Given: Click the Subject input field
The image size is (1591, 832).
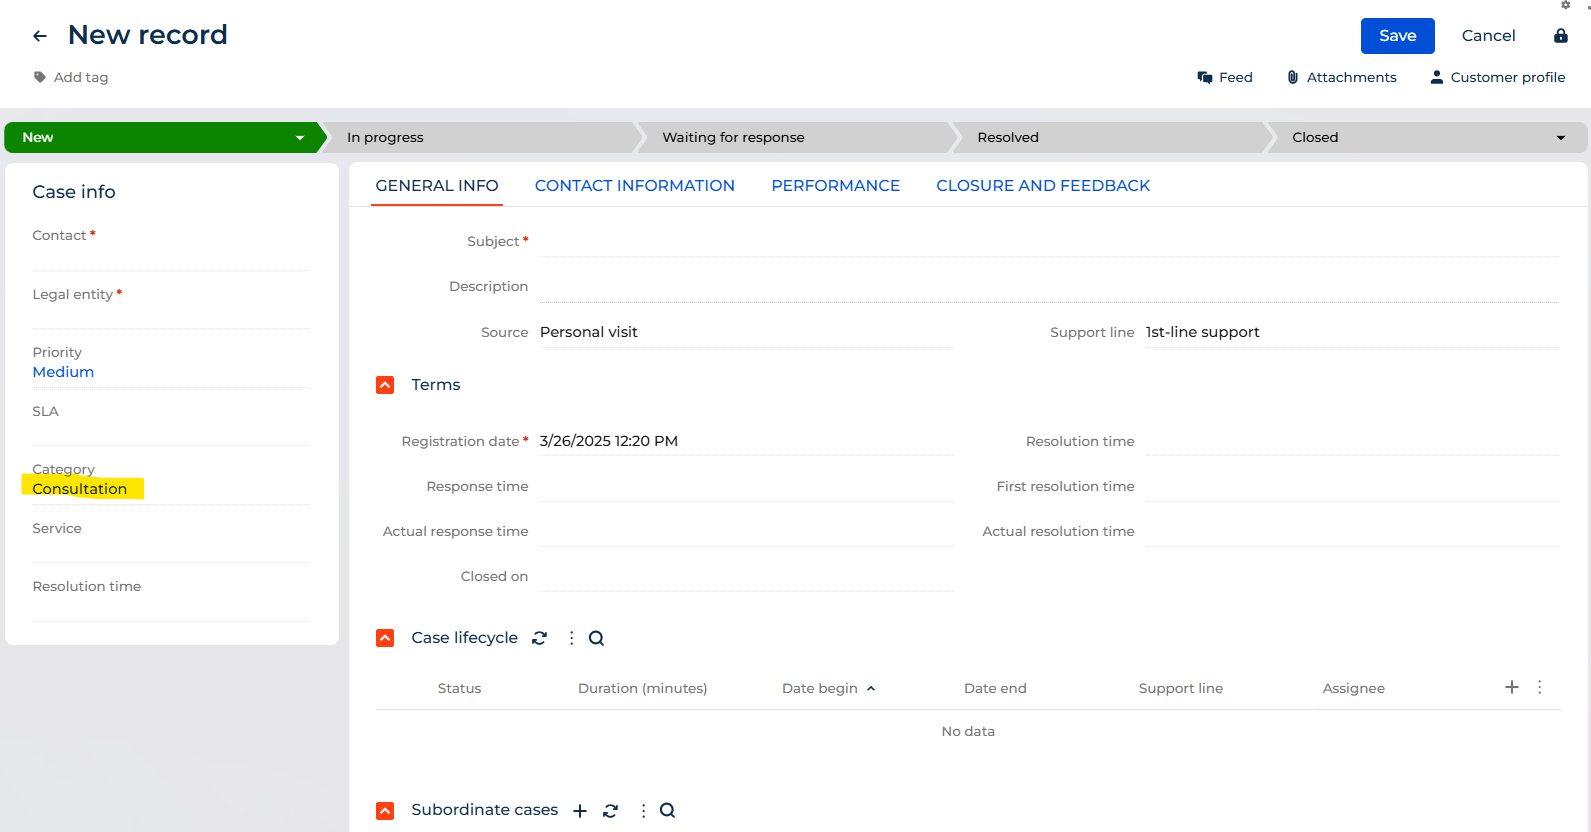Looking at the screenshot, I should [x=1049, y=241].
